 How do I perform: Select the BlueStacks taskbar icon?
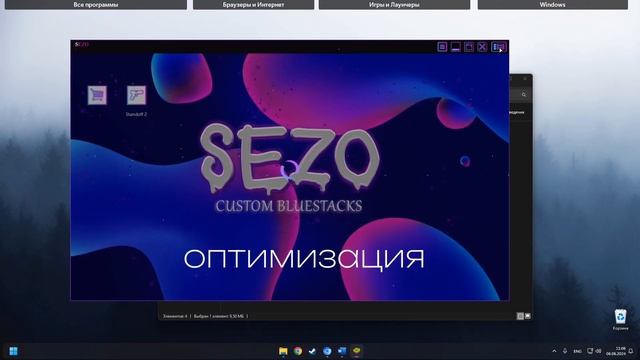pos(357,351)
